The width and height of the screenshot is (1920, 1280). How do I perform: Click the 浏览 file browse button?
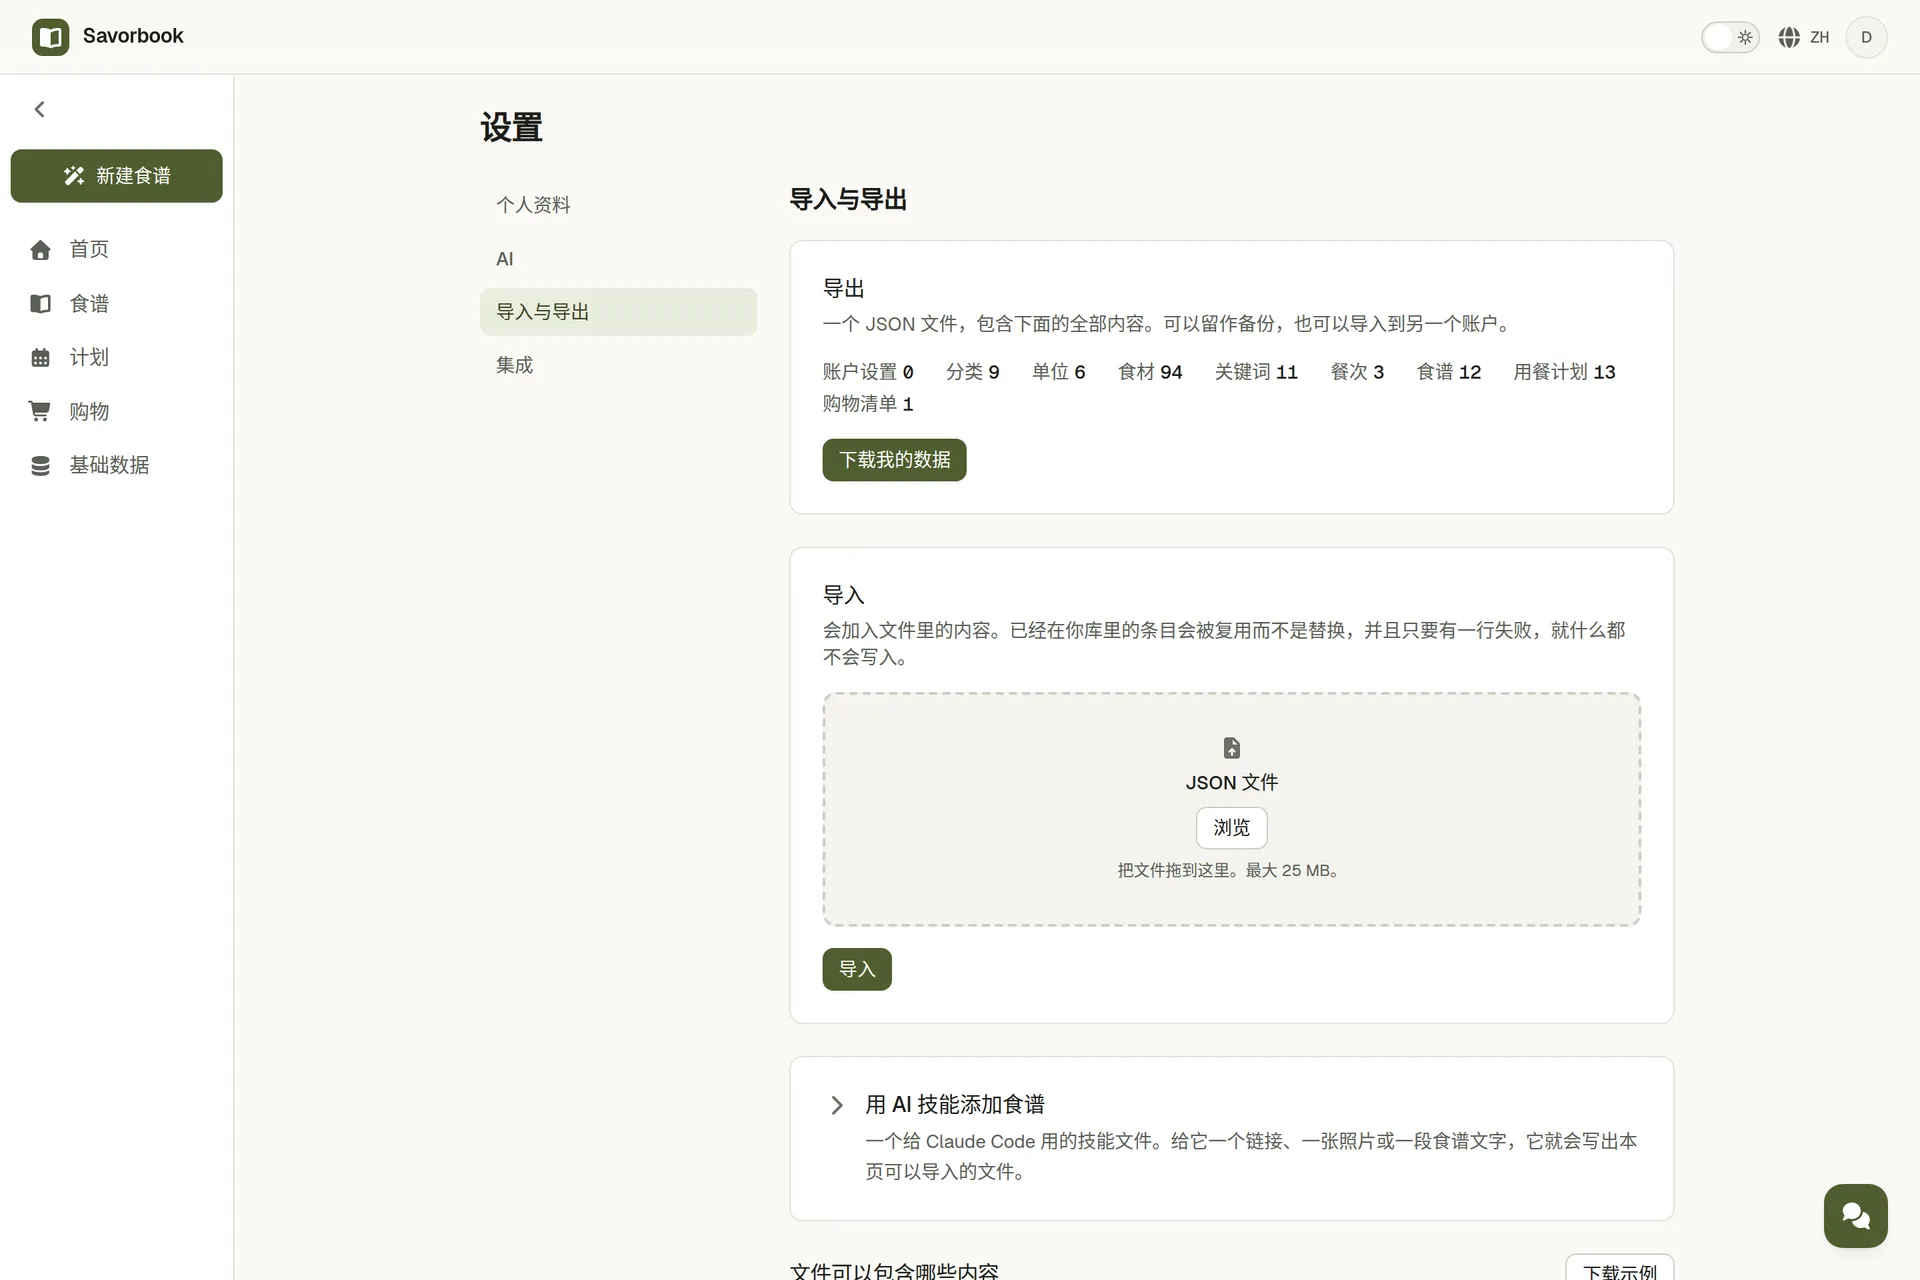(x=1232, y=828)
